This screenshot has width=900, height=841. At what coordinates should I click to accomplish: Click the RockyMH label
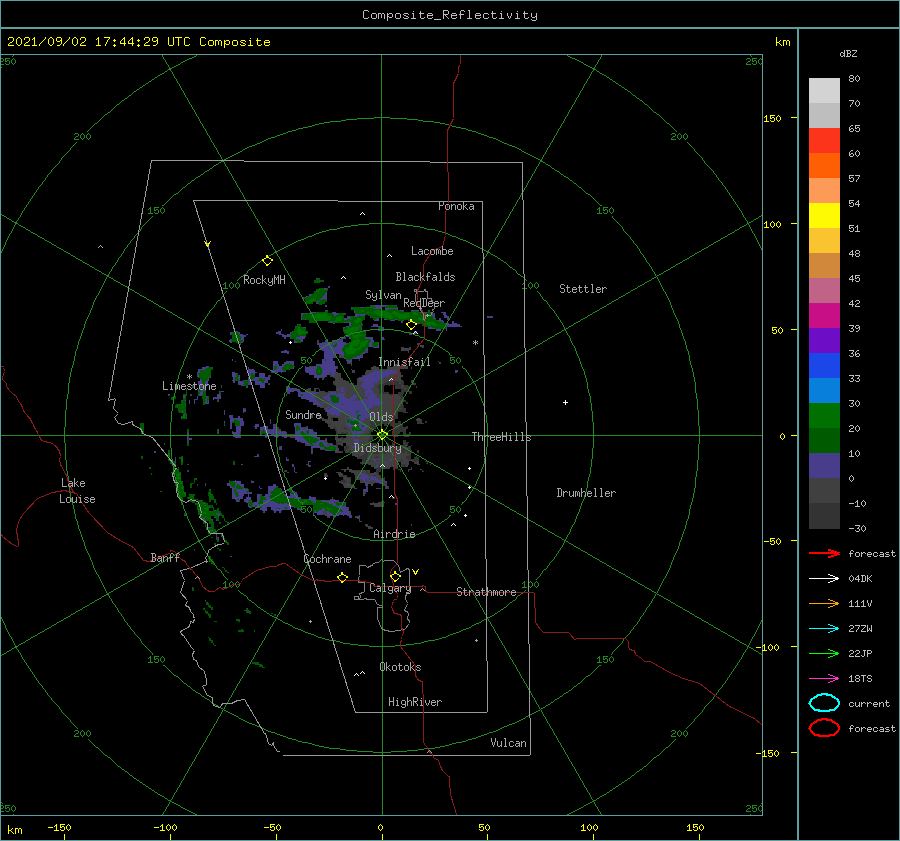pos(264,280)
